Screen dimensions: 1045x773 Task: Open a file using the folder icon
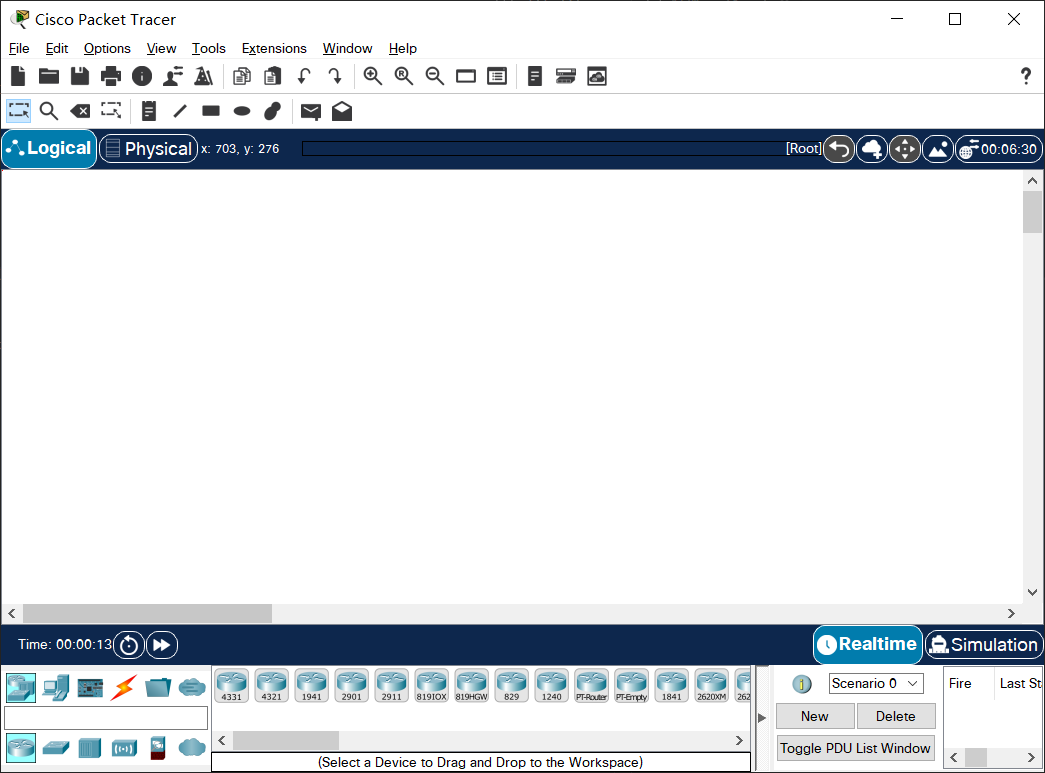[x=49, y=76]
